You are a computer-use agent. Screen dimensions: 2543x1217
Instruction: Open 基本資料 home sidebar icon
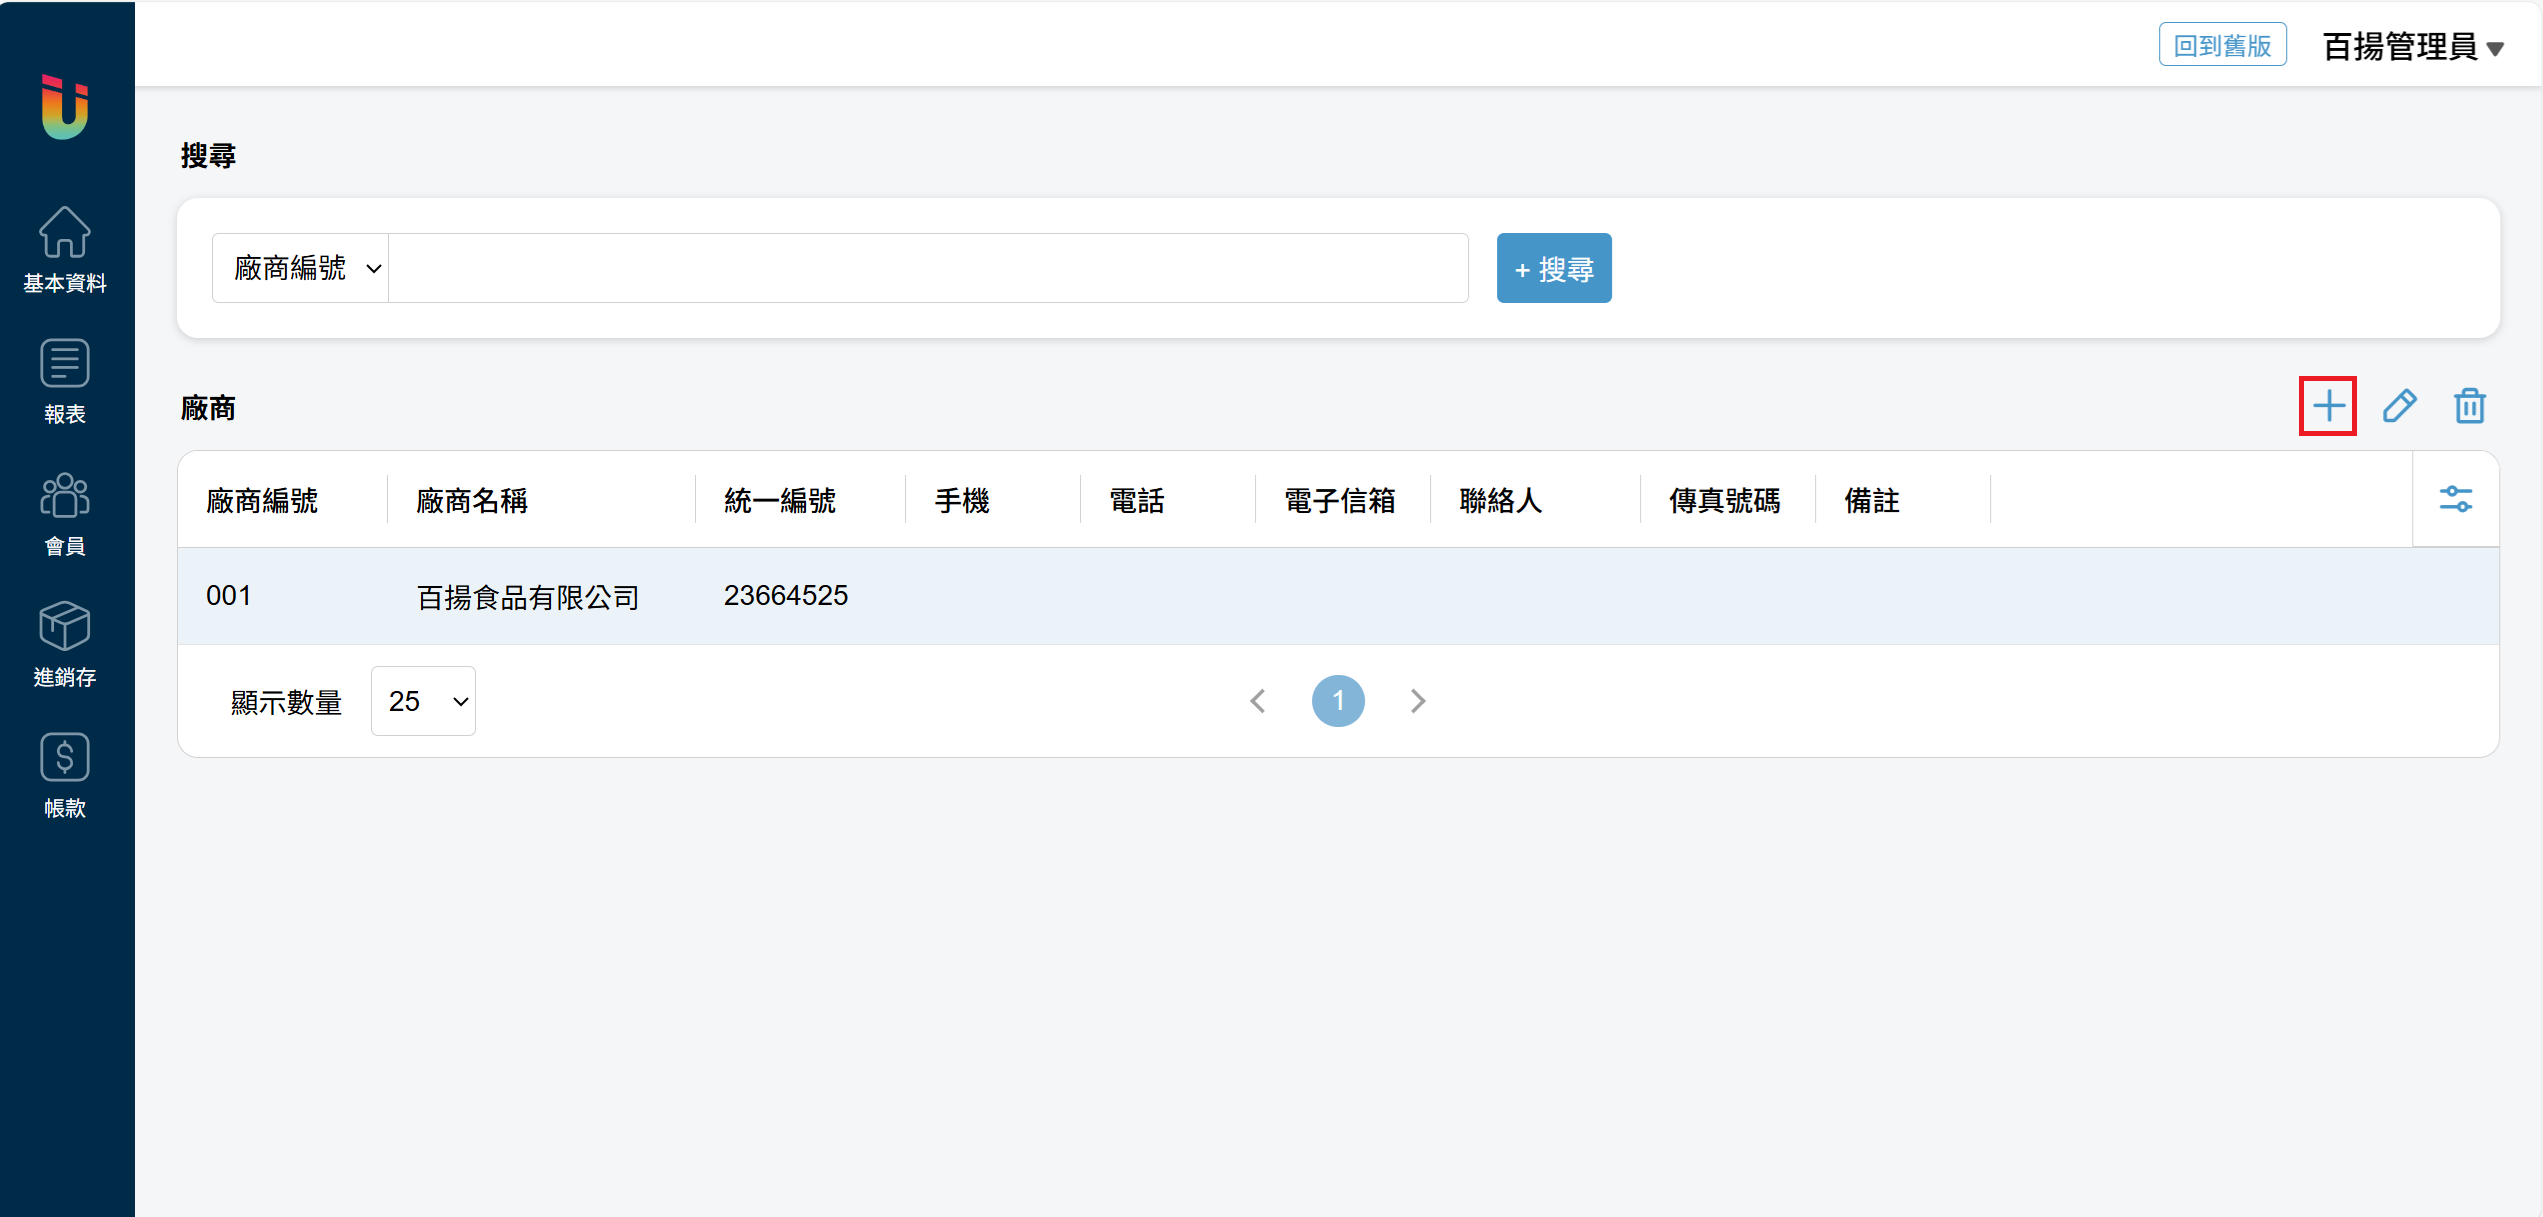click(x=65, y=248)
